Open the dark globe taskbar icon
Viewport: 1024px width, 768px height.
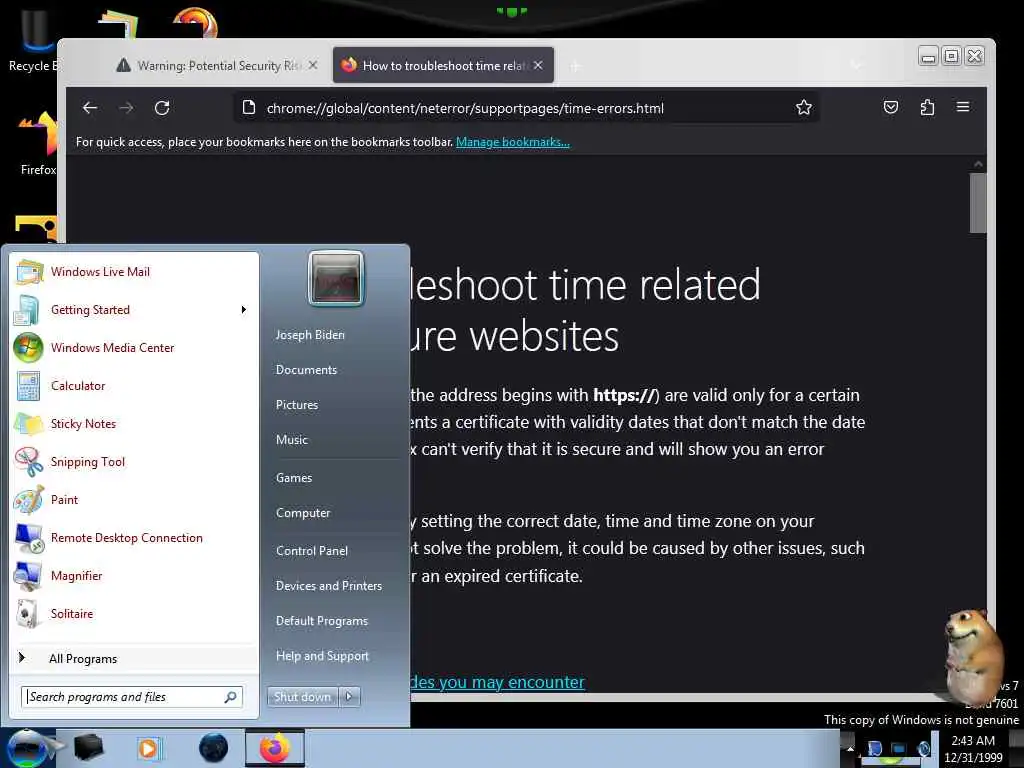click(x=213, y=748)
